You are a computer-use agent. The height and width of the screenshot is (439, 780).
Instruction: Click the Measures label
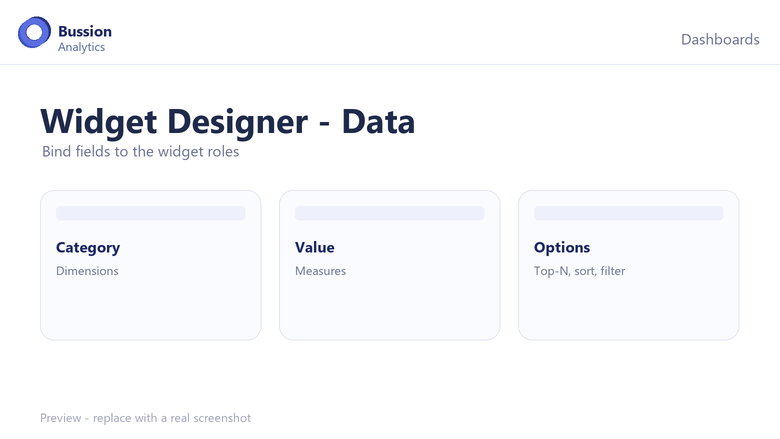[x=320, y=271]
